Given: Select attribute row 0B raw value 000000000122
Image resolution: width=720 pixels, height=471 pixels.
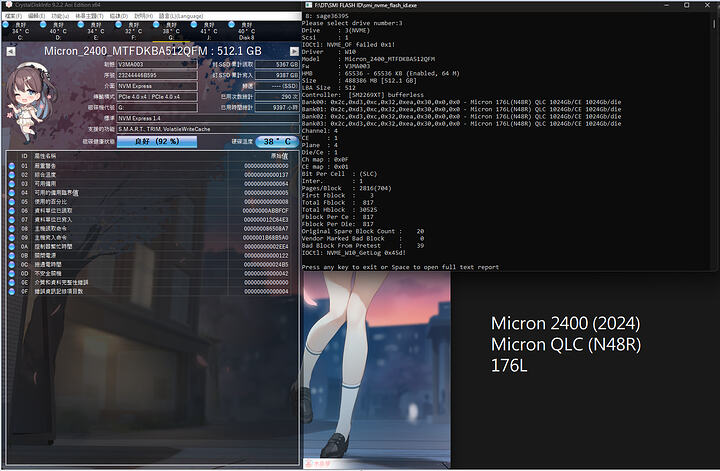Looking at the screenshot, I should [266, 256].
